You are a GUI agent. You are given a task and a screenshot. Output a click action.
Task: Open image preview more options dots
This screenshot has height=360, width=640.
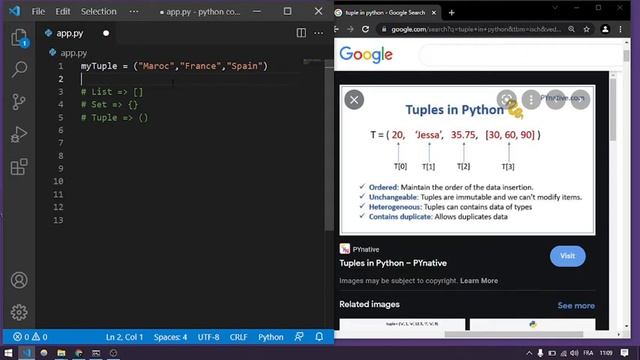pyautogui.click(x=531, y=99)
